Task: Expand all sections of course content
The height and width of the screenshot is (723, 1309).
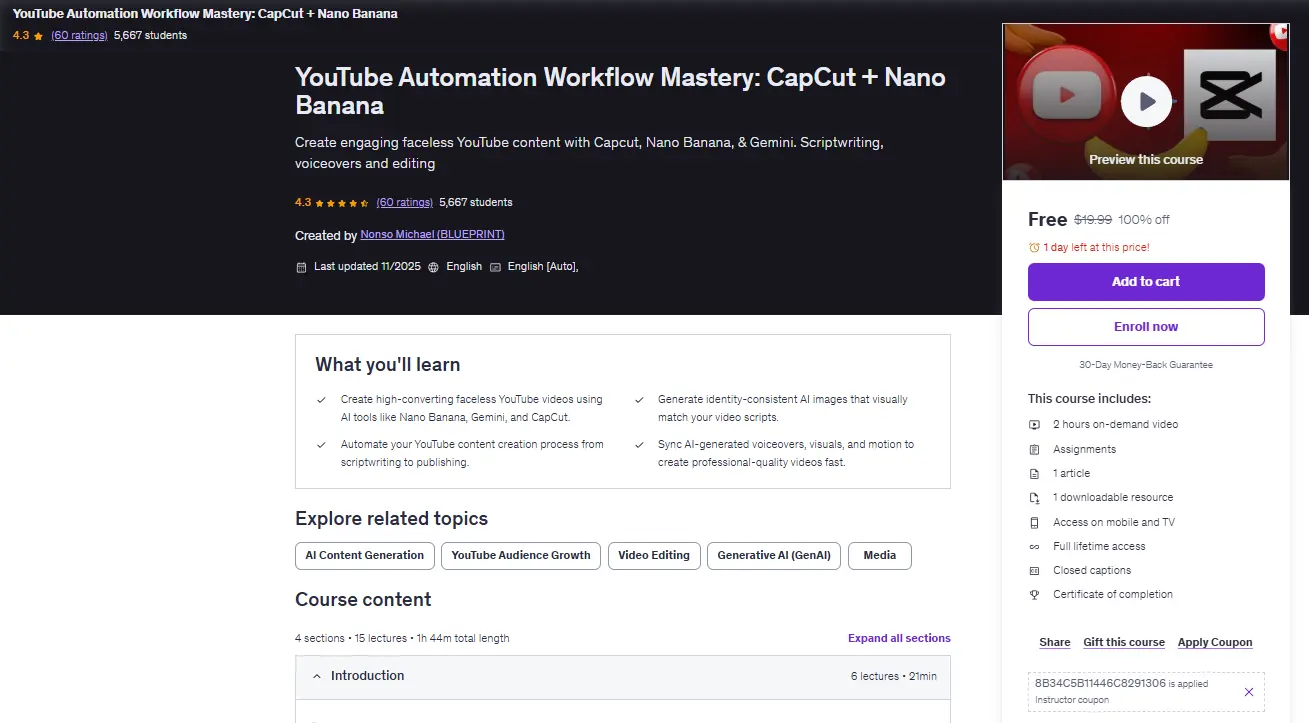Action: [899, 638]
